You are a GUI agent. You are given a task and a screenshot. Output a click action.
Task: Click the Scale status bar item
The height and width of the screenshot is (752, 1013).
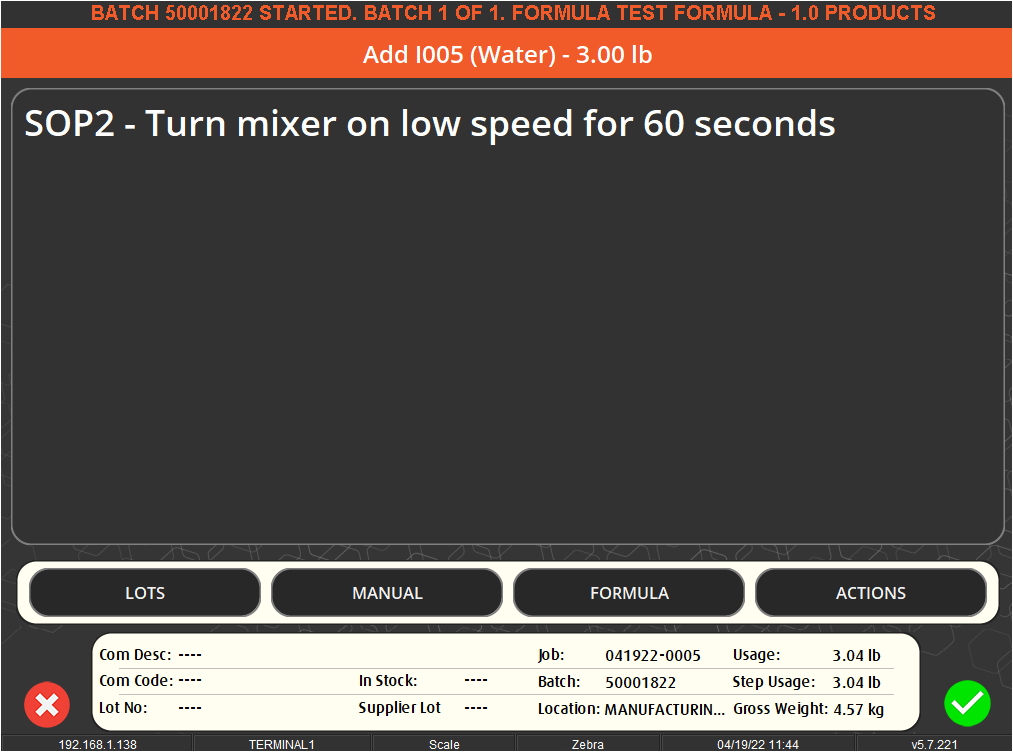tap(444, 744)
